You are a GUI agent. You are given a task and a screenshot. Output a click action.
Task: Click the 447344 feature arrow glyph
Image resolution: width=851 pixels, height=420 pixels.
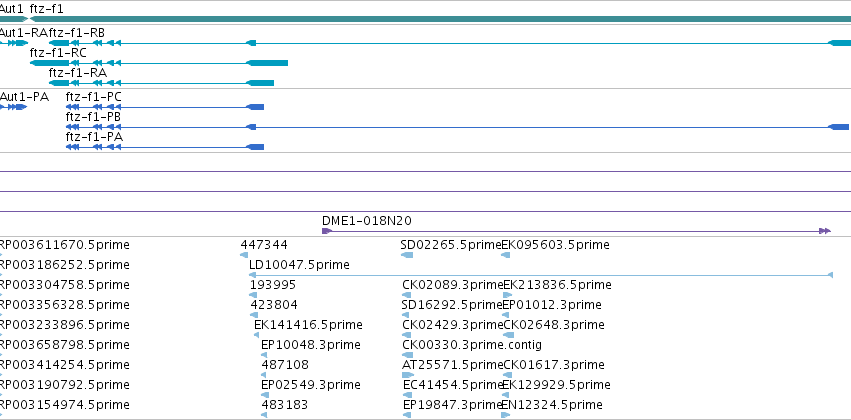coord(244,255)
